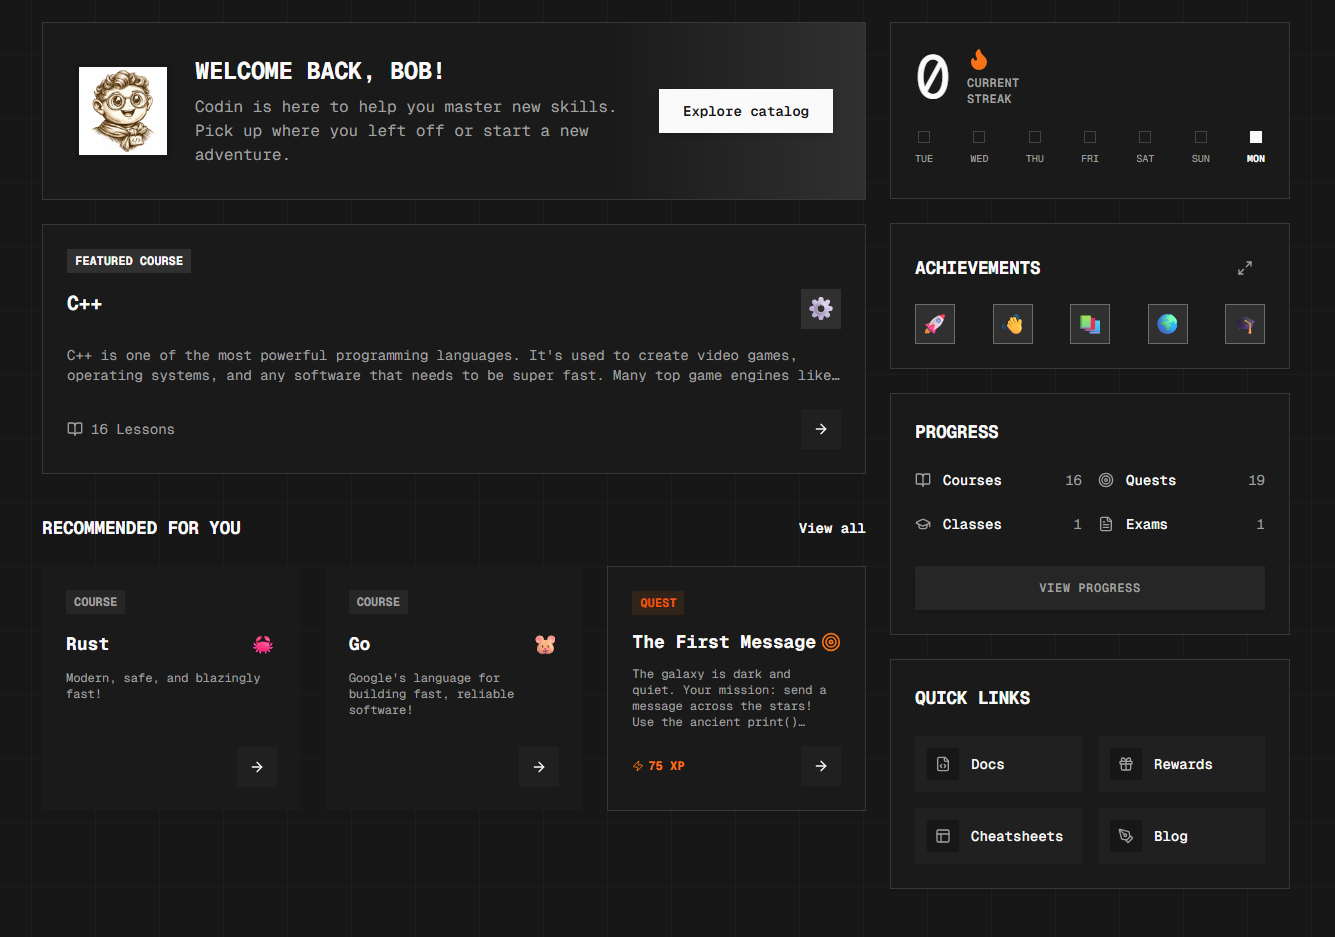Screen dimensions: 1335x937
Task: Click the crab icon on the Rust card
Action: (x=263, y=644)
